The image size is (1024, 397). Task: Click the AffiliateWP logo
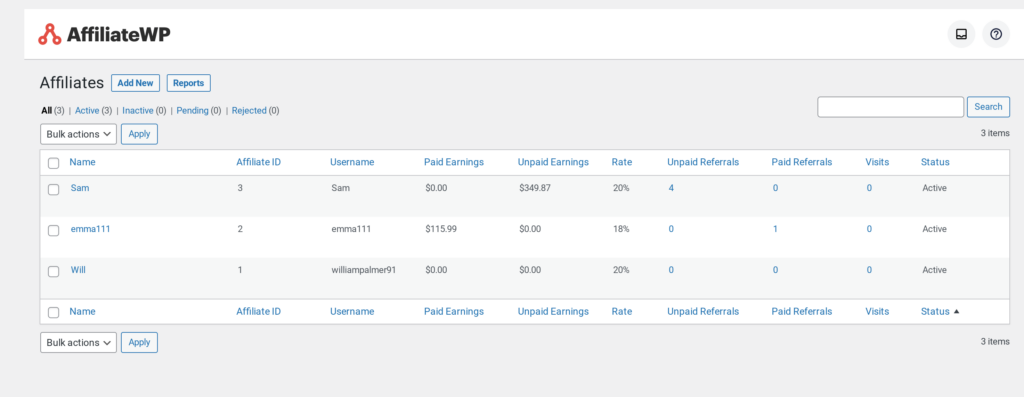click(104, 34)
